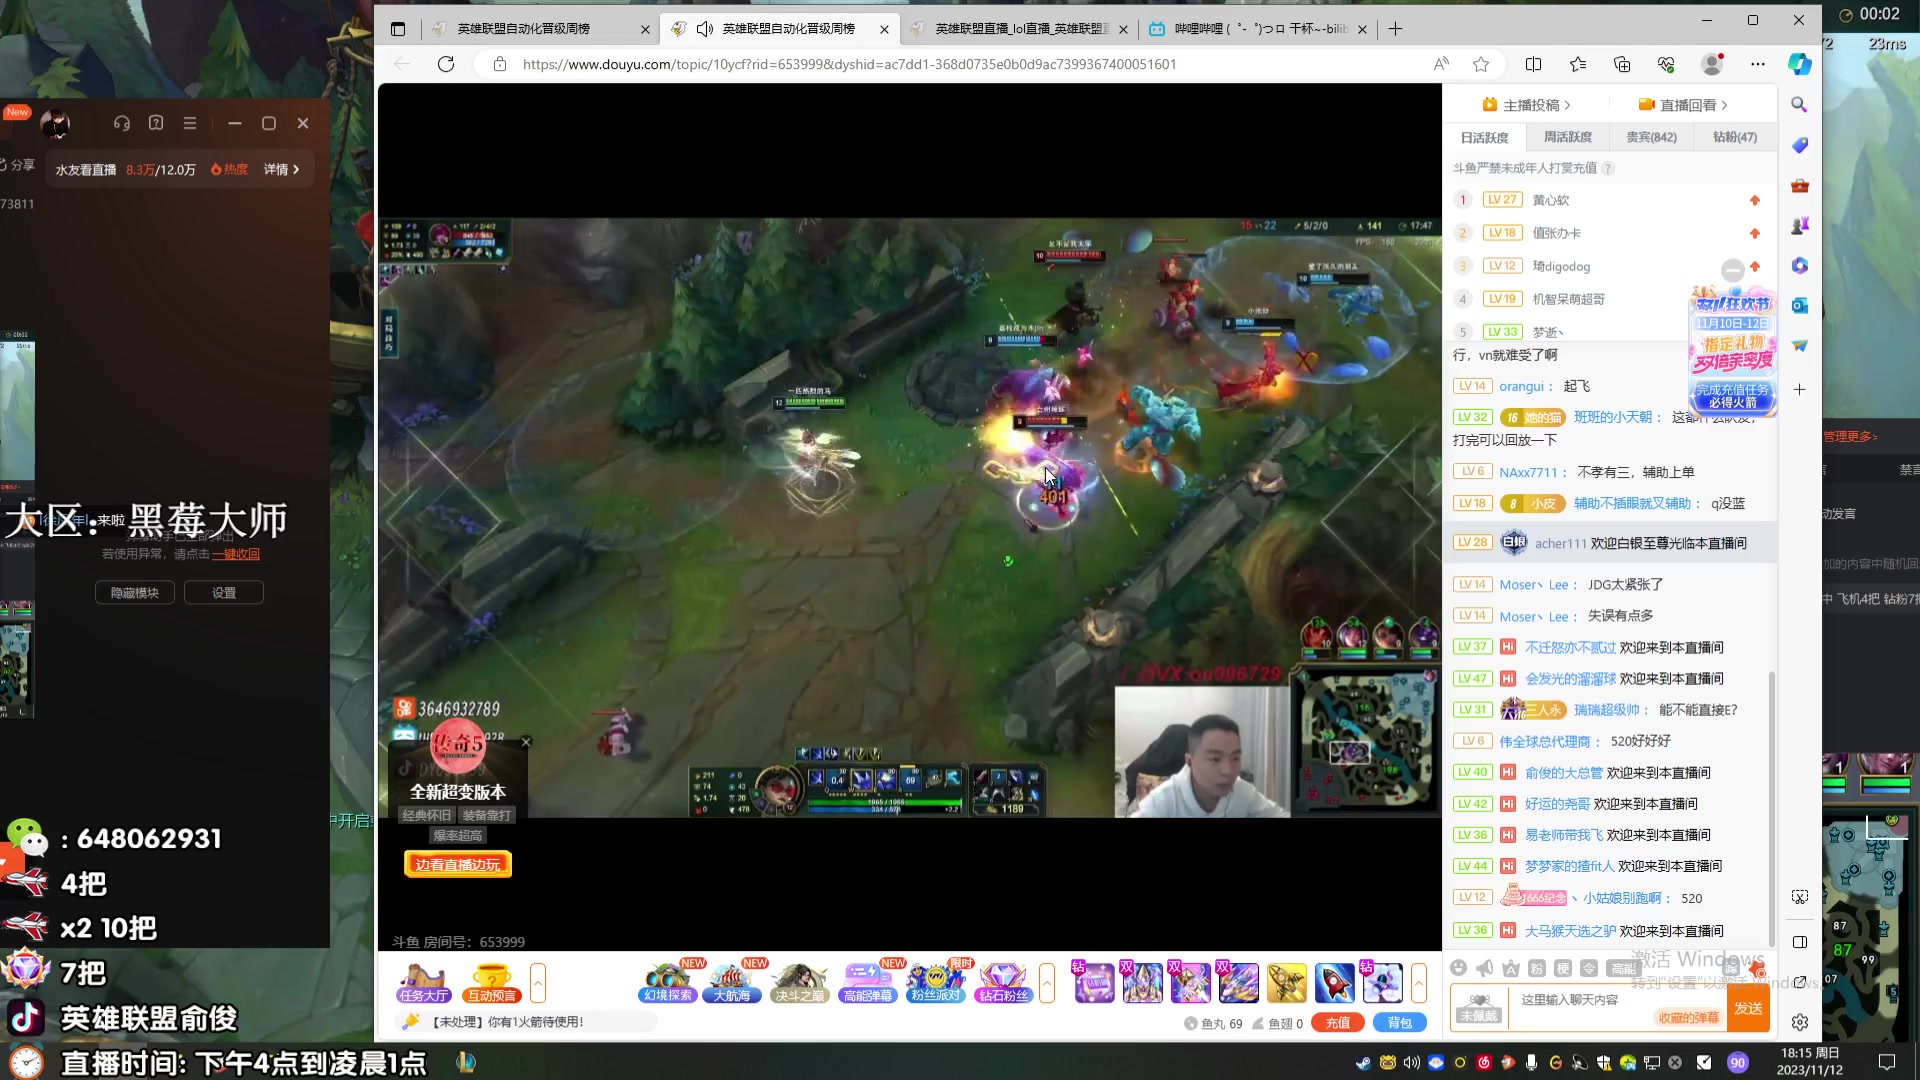Click the 令 command danmaku icon
The image size is (1920, 1080).
[1588, 968]
